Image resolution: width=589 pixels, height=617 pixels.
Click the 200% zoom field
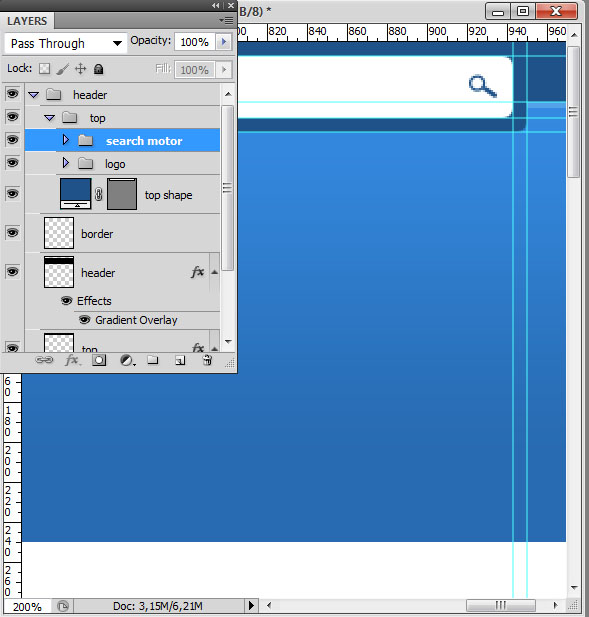(x=27, y=606)
